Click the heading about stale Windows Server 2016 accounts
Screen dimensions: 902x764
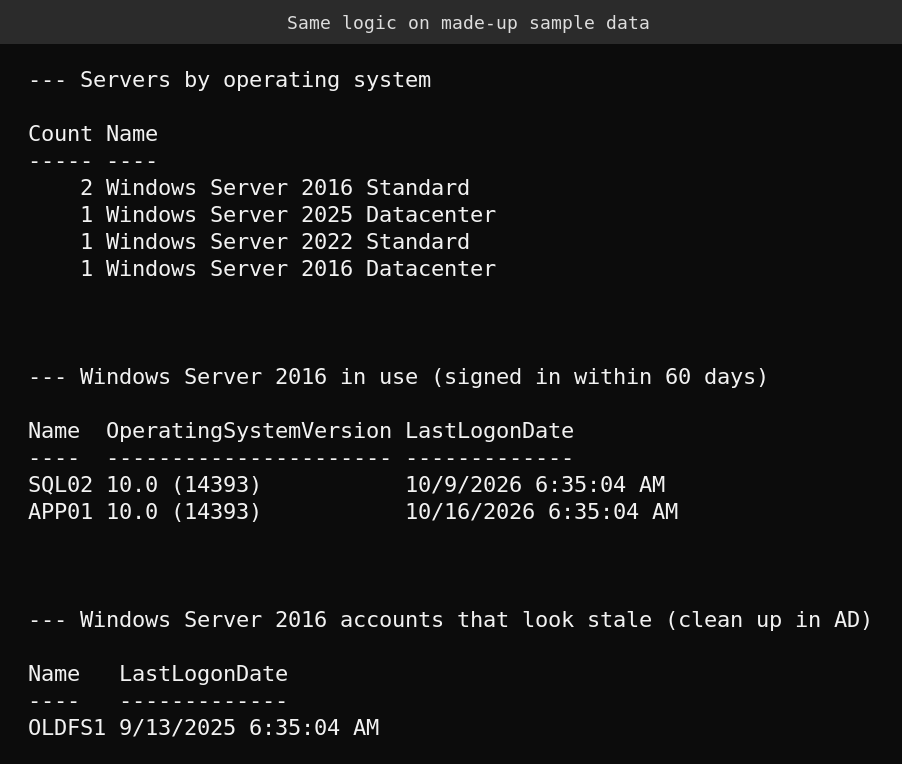450,620
